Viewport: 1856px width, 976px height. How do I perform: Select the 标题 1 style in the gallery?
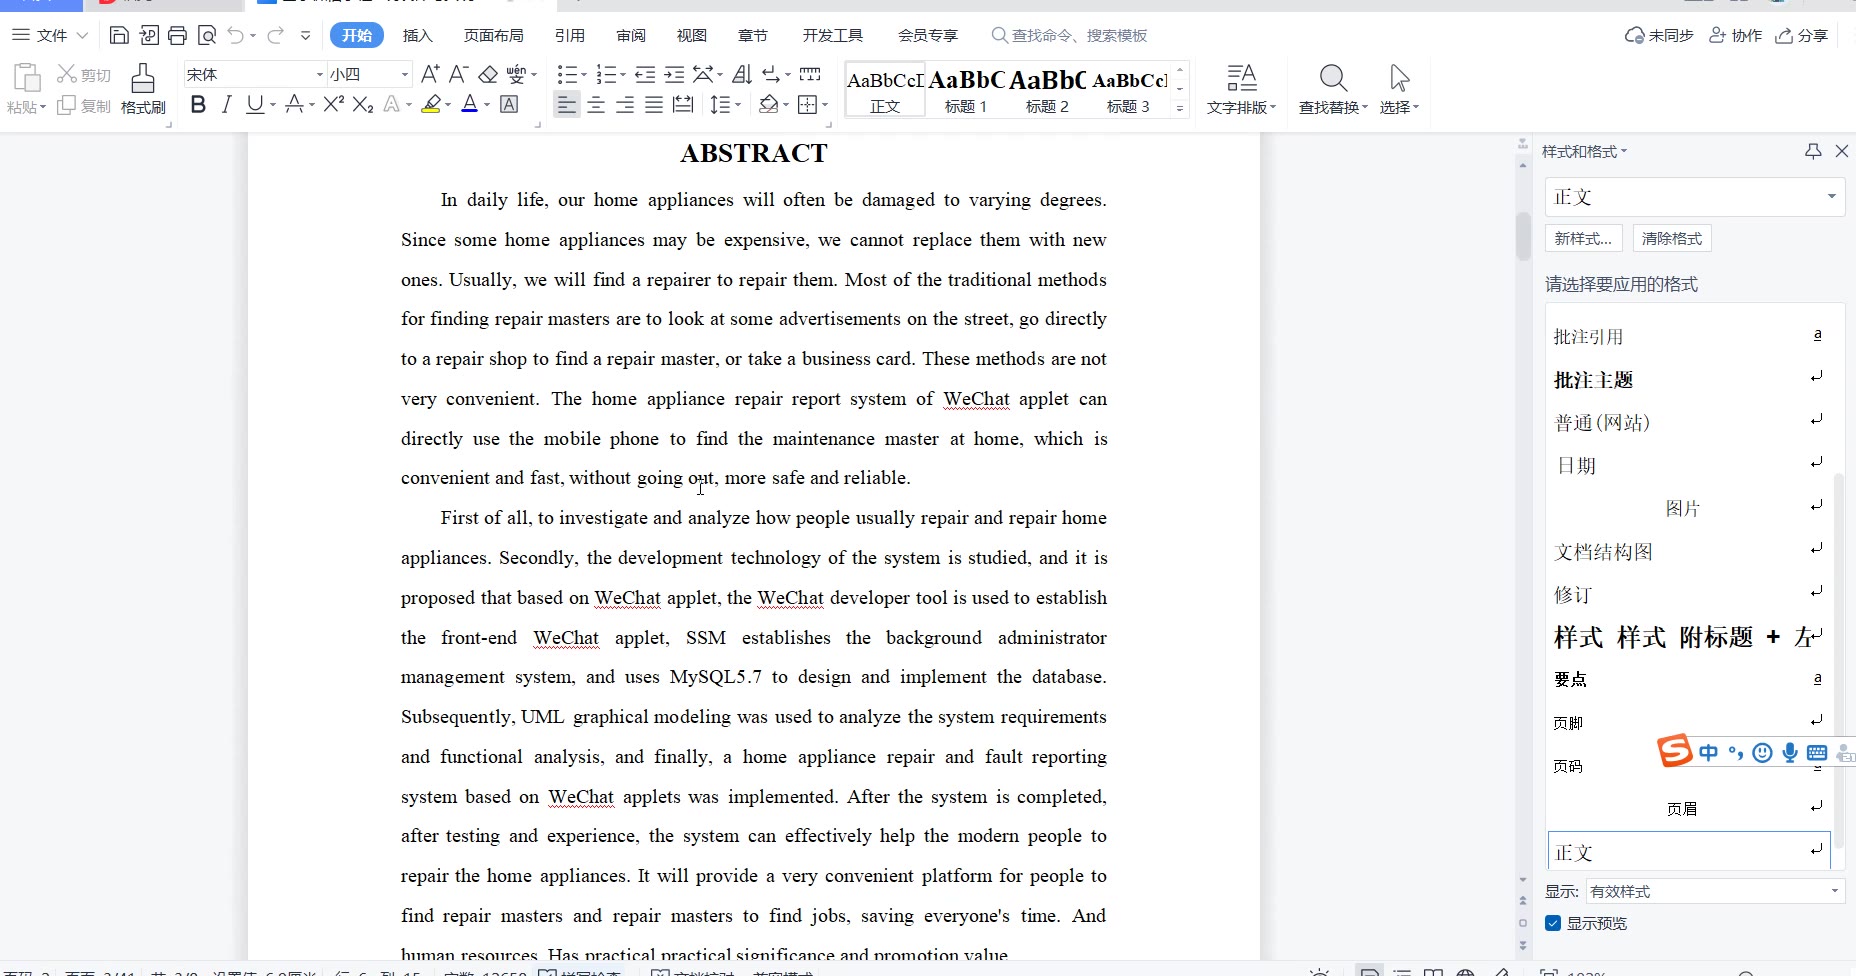966,90
